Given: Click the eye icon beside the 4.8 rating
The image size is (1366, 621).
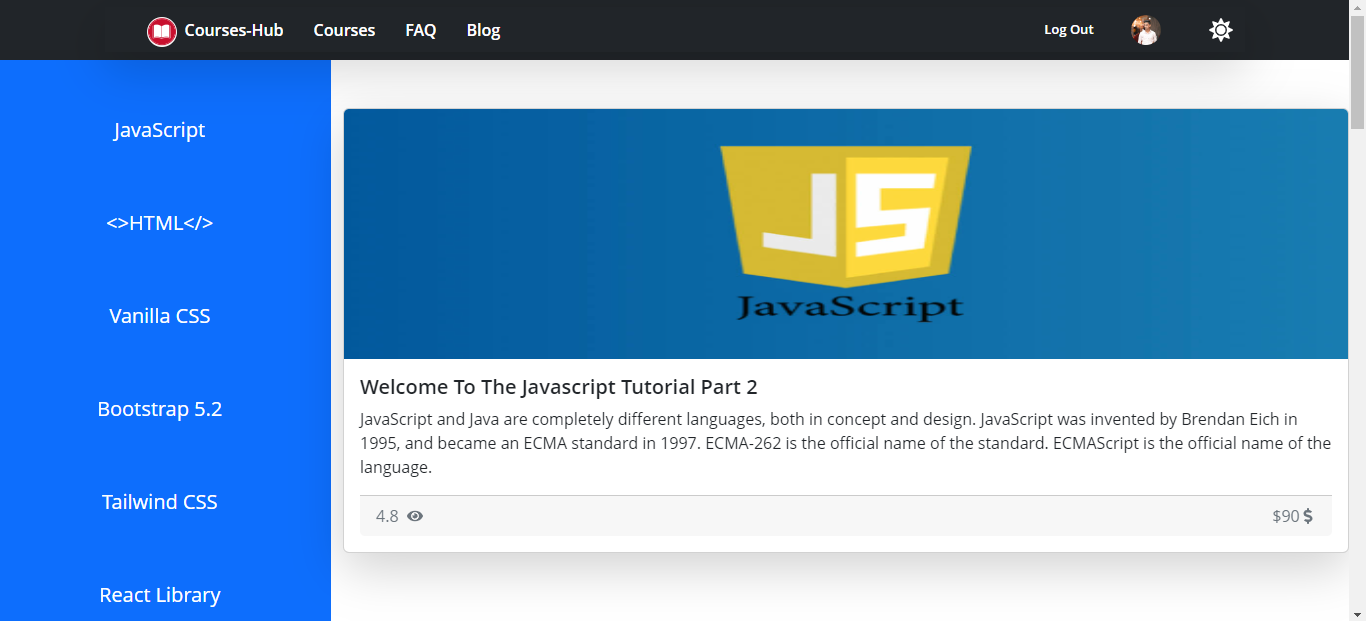Looking at the screenshot, I should 415,516.
